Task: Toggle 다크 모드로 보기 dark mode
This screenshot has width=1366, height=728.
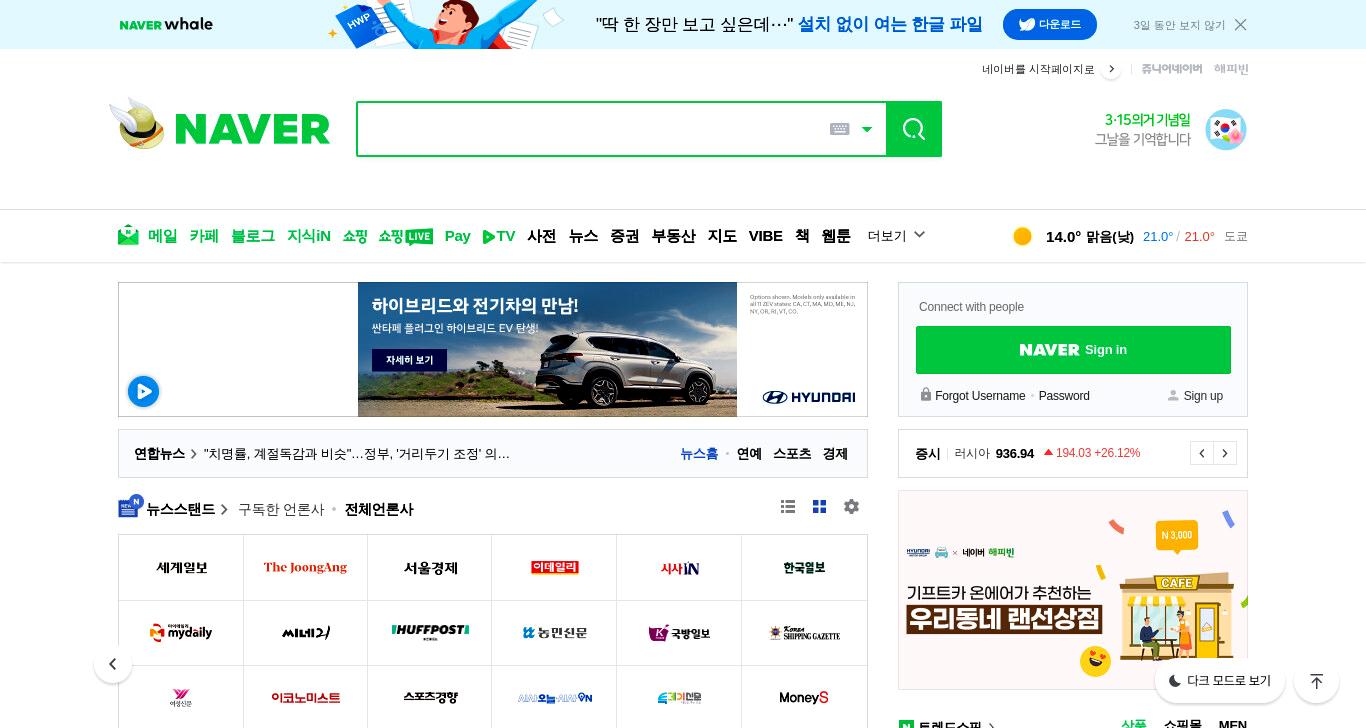Action: 1220,681
